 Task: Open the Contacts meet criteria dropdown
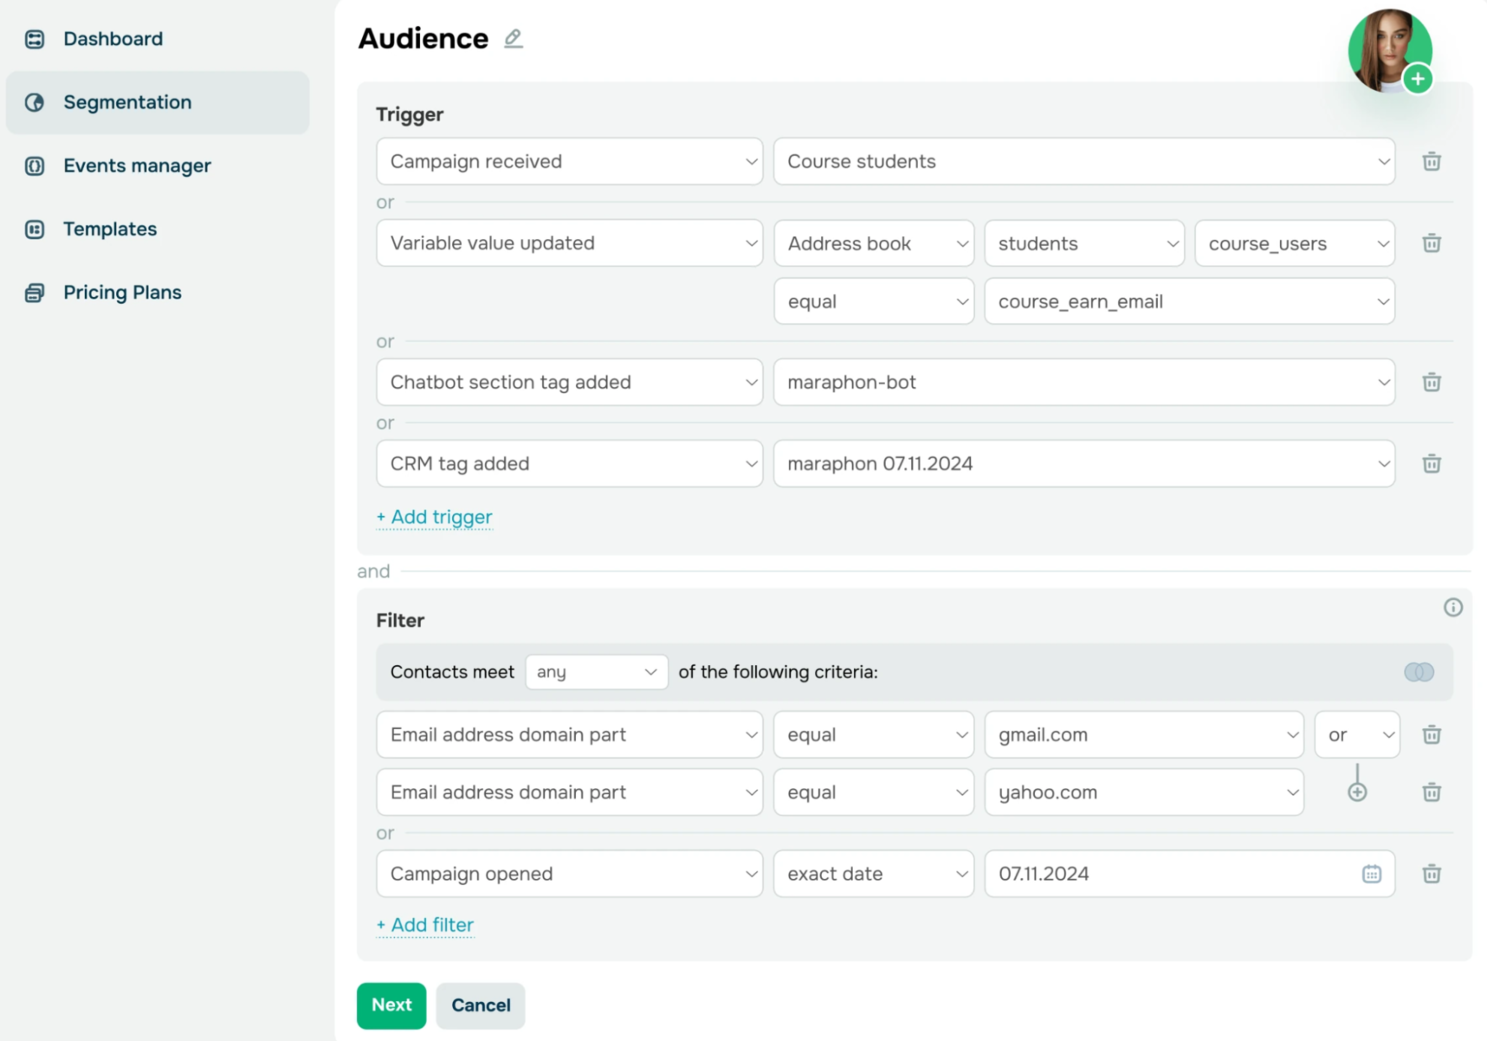(596, 671)
